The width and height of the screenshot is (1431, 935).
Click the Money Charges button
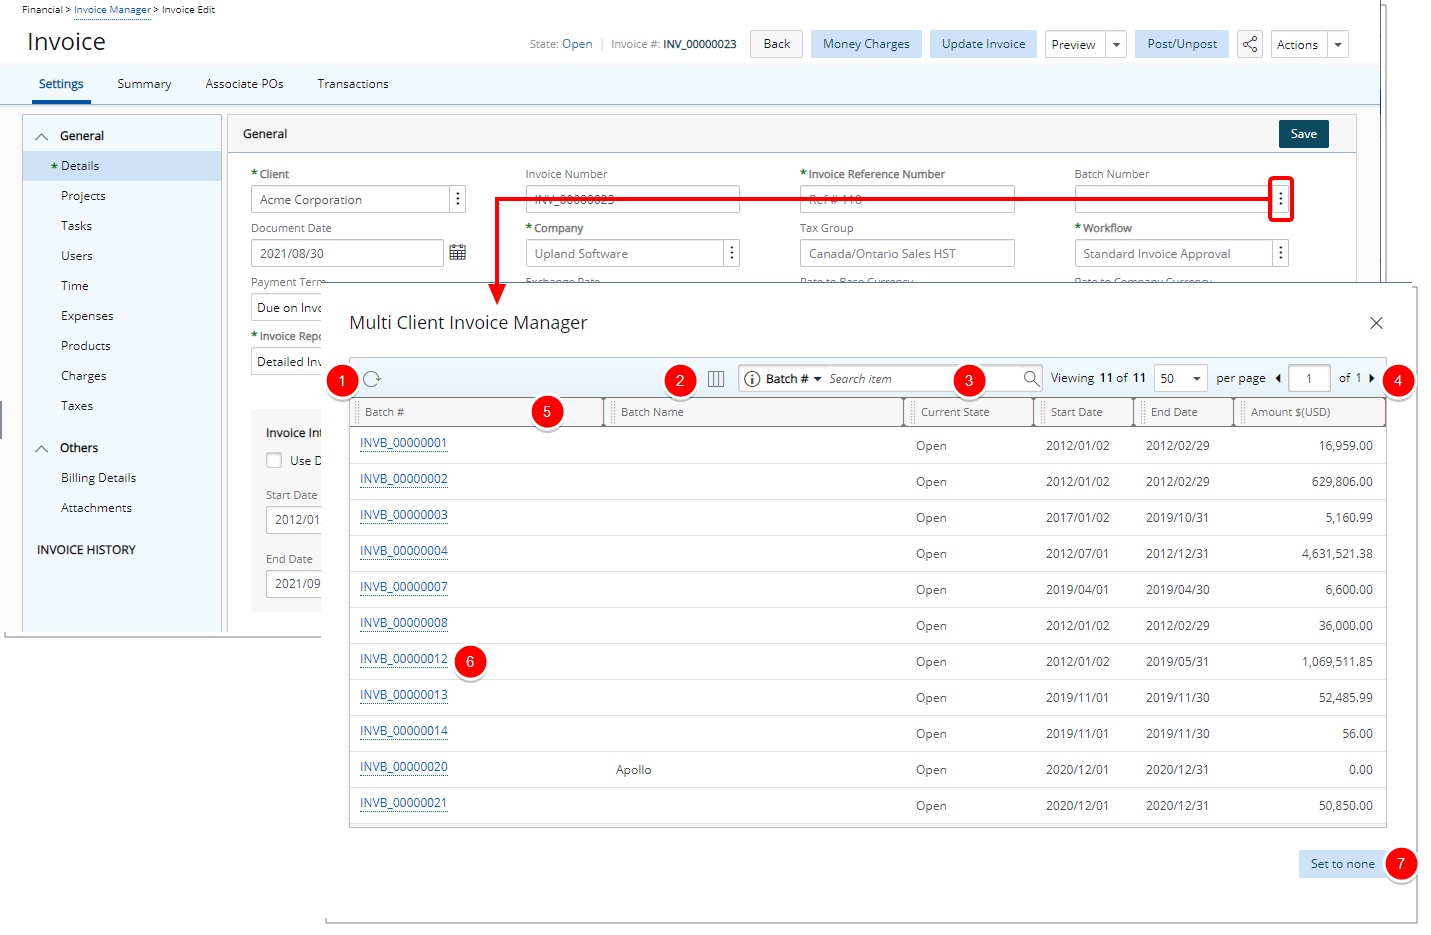(866, 44)
